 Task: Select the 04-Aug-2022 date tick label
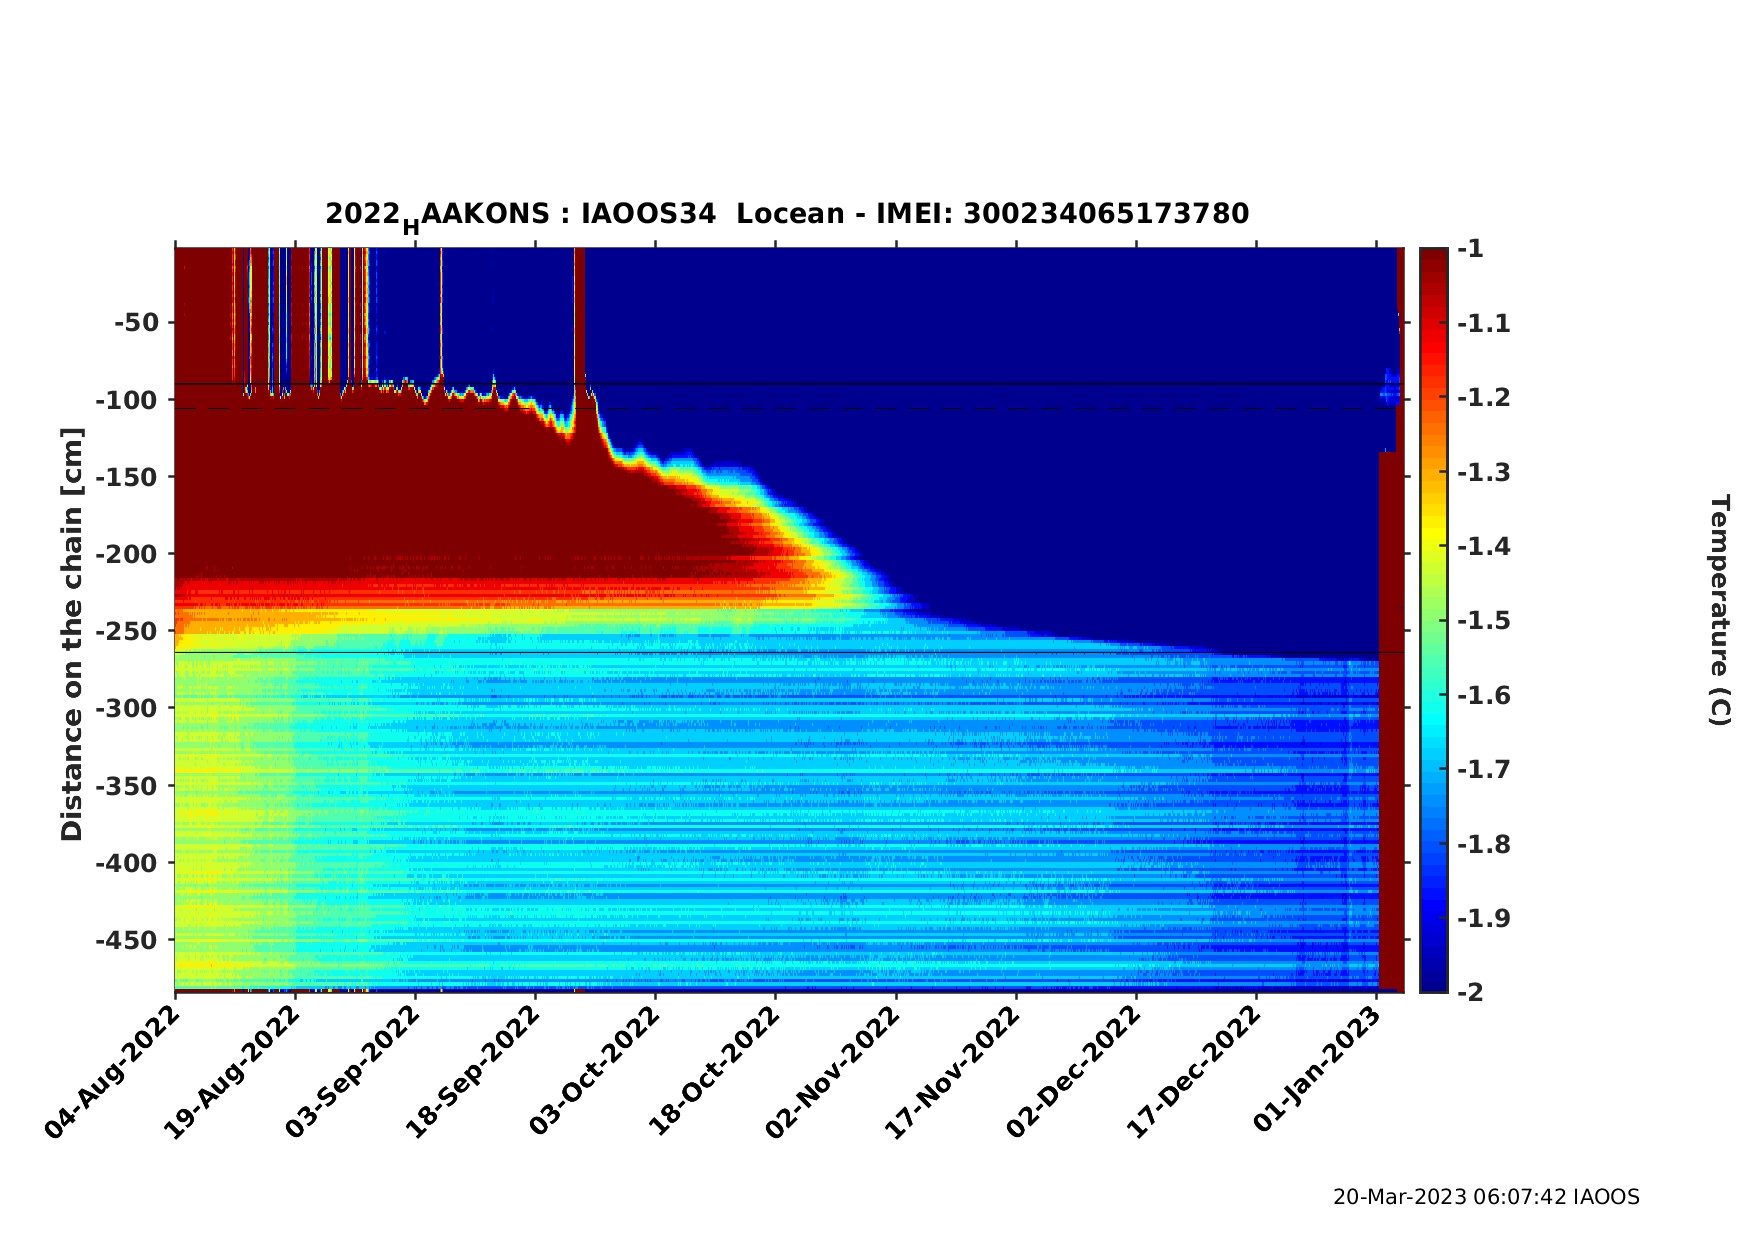(112, 1071)
